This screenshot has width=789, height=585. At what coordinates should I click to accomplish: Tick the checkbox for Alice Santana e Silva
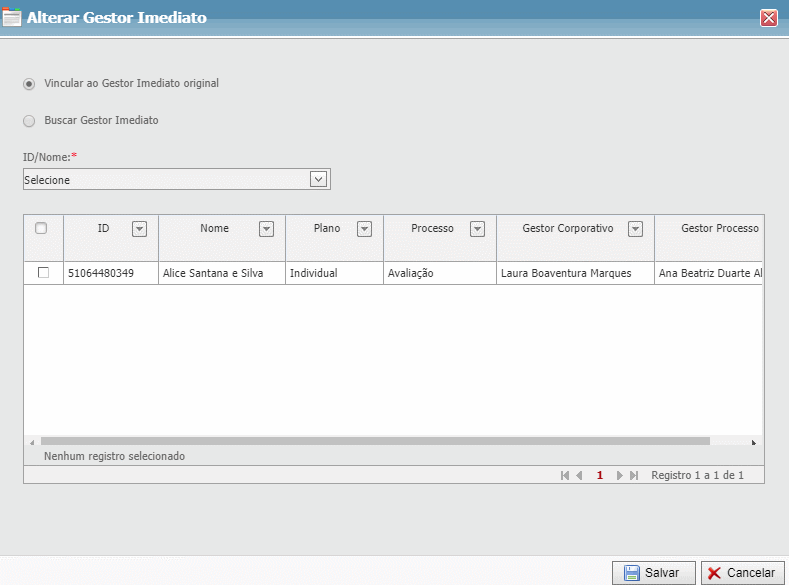pos(43,273)
